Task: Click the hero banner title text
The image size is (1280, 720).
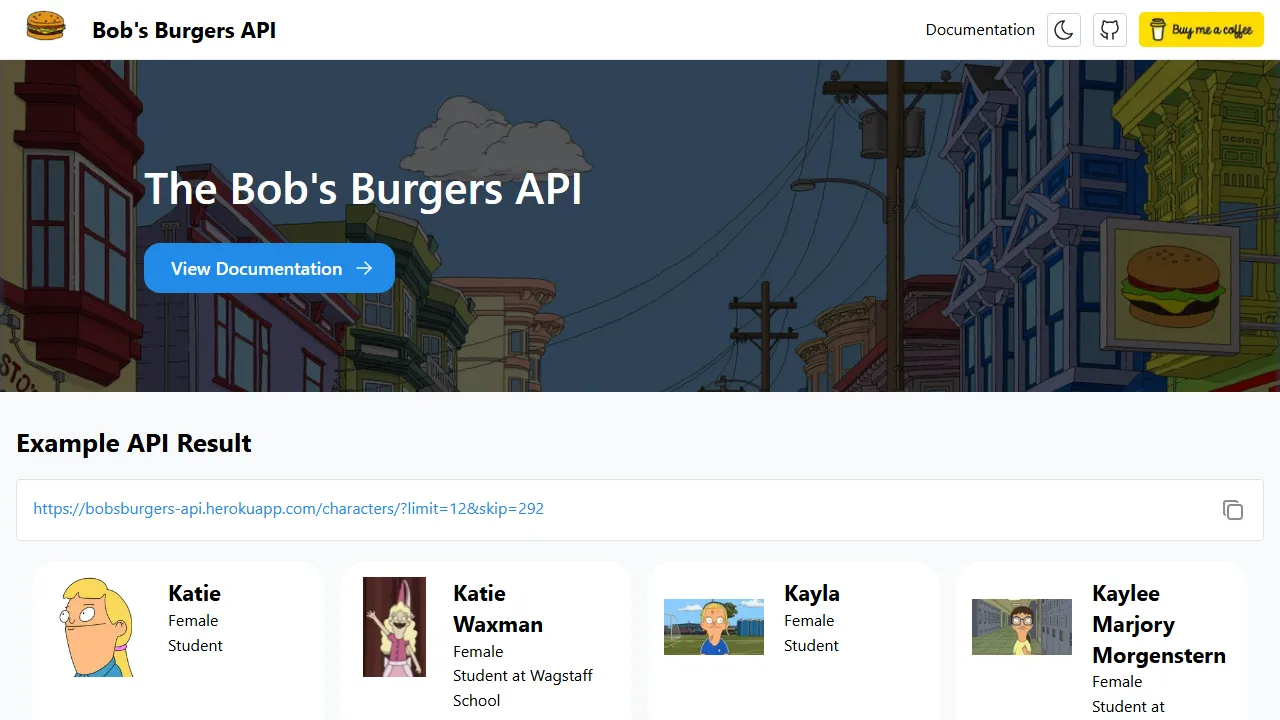Action: [x=364, y=188]
